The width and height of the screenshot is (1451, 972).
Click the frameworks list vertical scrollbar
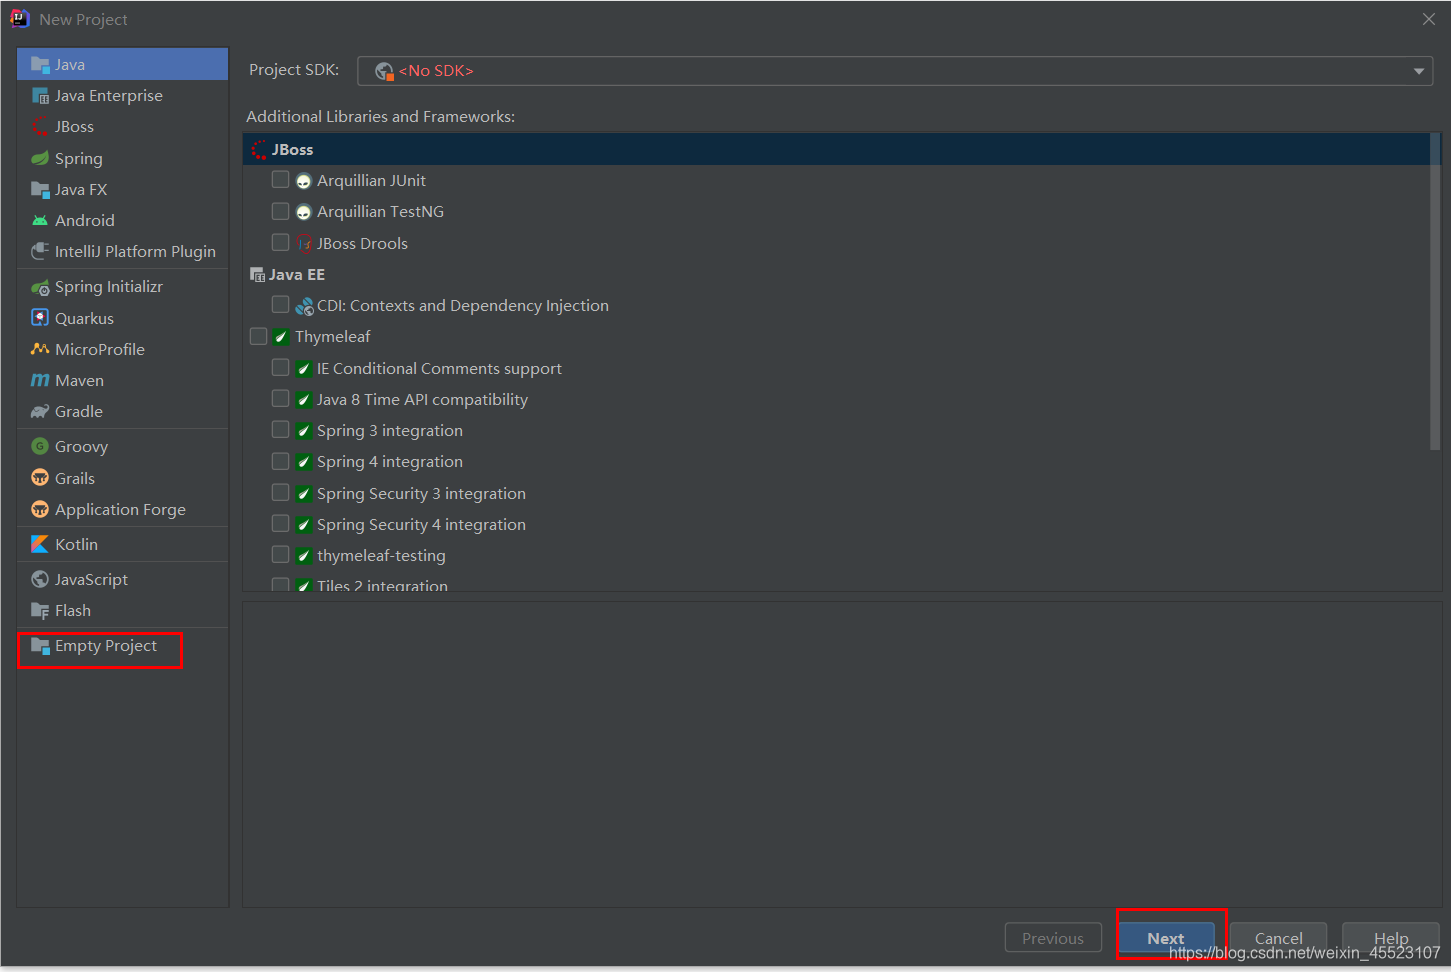[1435, 290]
